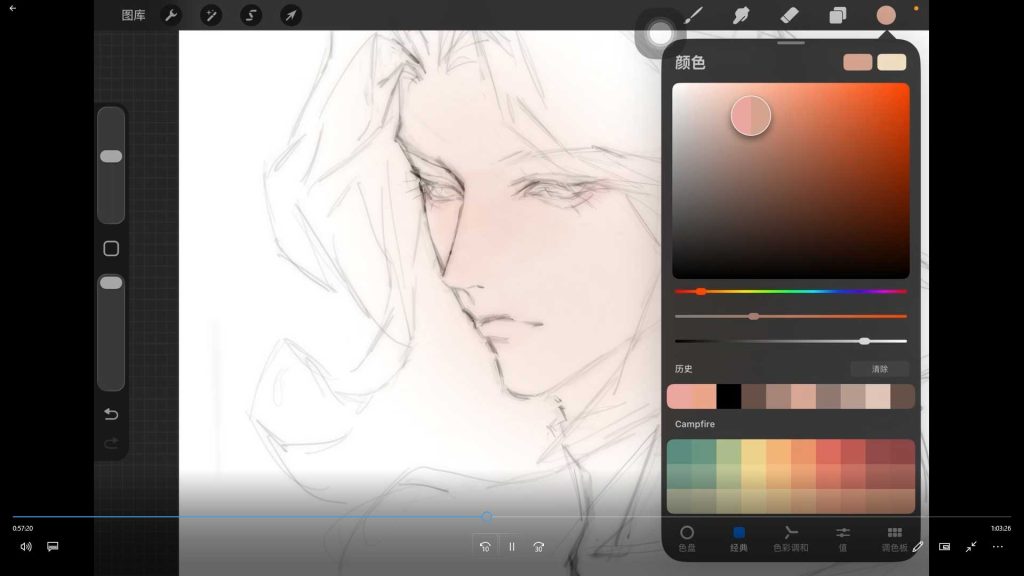Rewind video 10 seconds
The width and height of the screenshot is (1024, 576).
[x=485, y=547]
